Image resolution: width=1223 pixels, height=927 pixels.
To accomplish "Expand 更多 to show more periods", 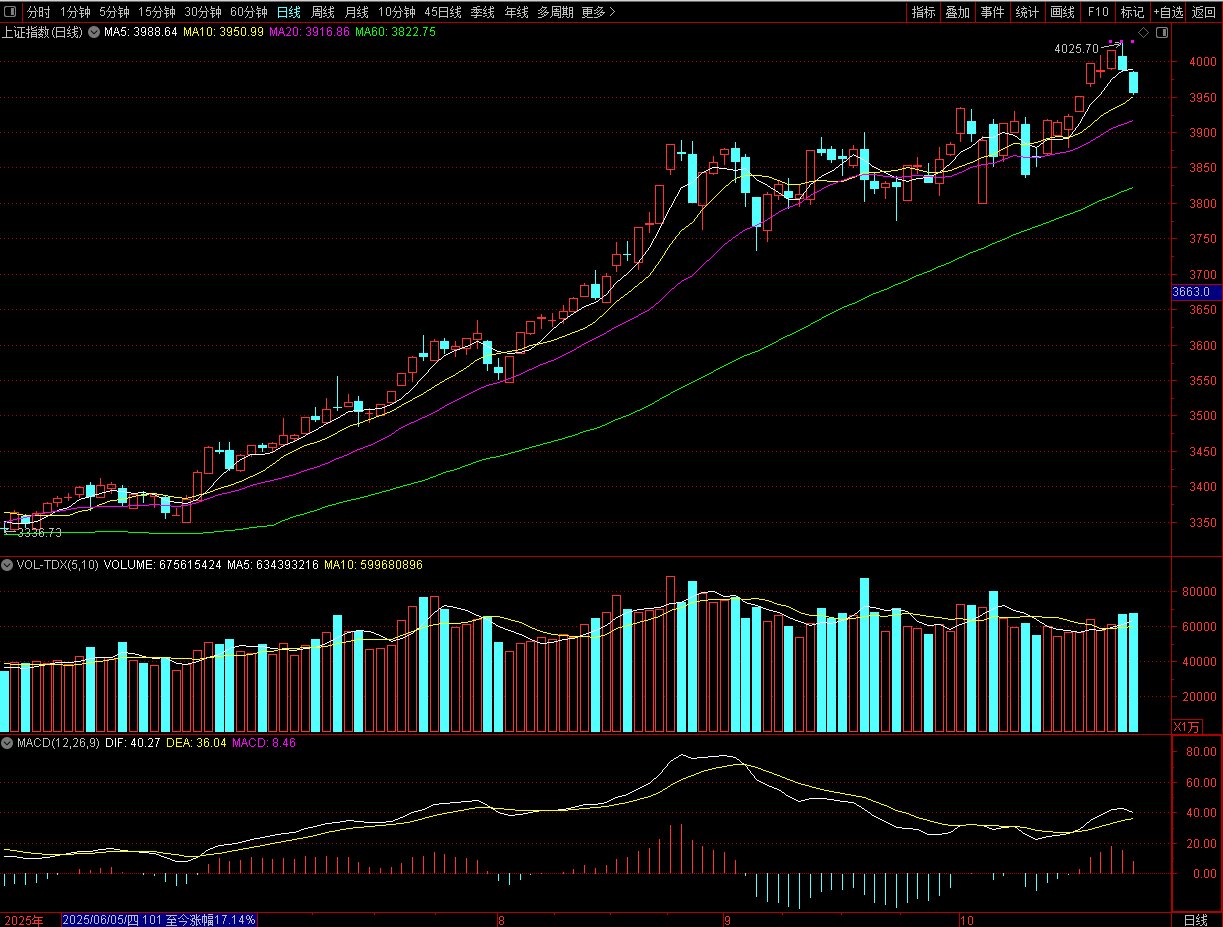I will (598, 12).
